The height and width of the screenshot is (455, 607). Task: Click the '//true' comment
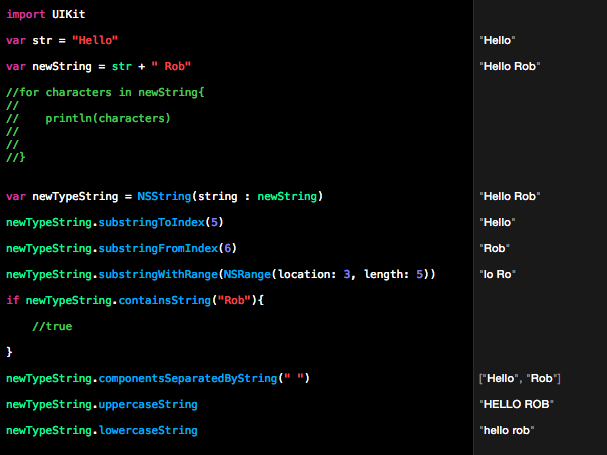(x=52, y=326)
